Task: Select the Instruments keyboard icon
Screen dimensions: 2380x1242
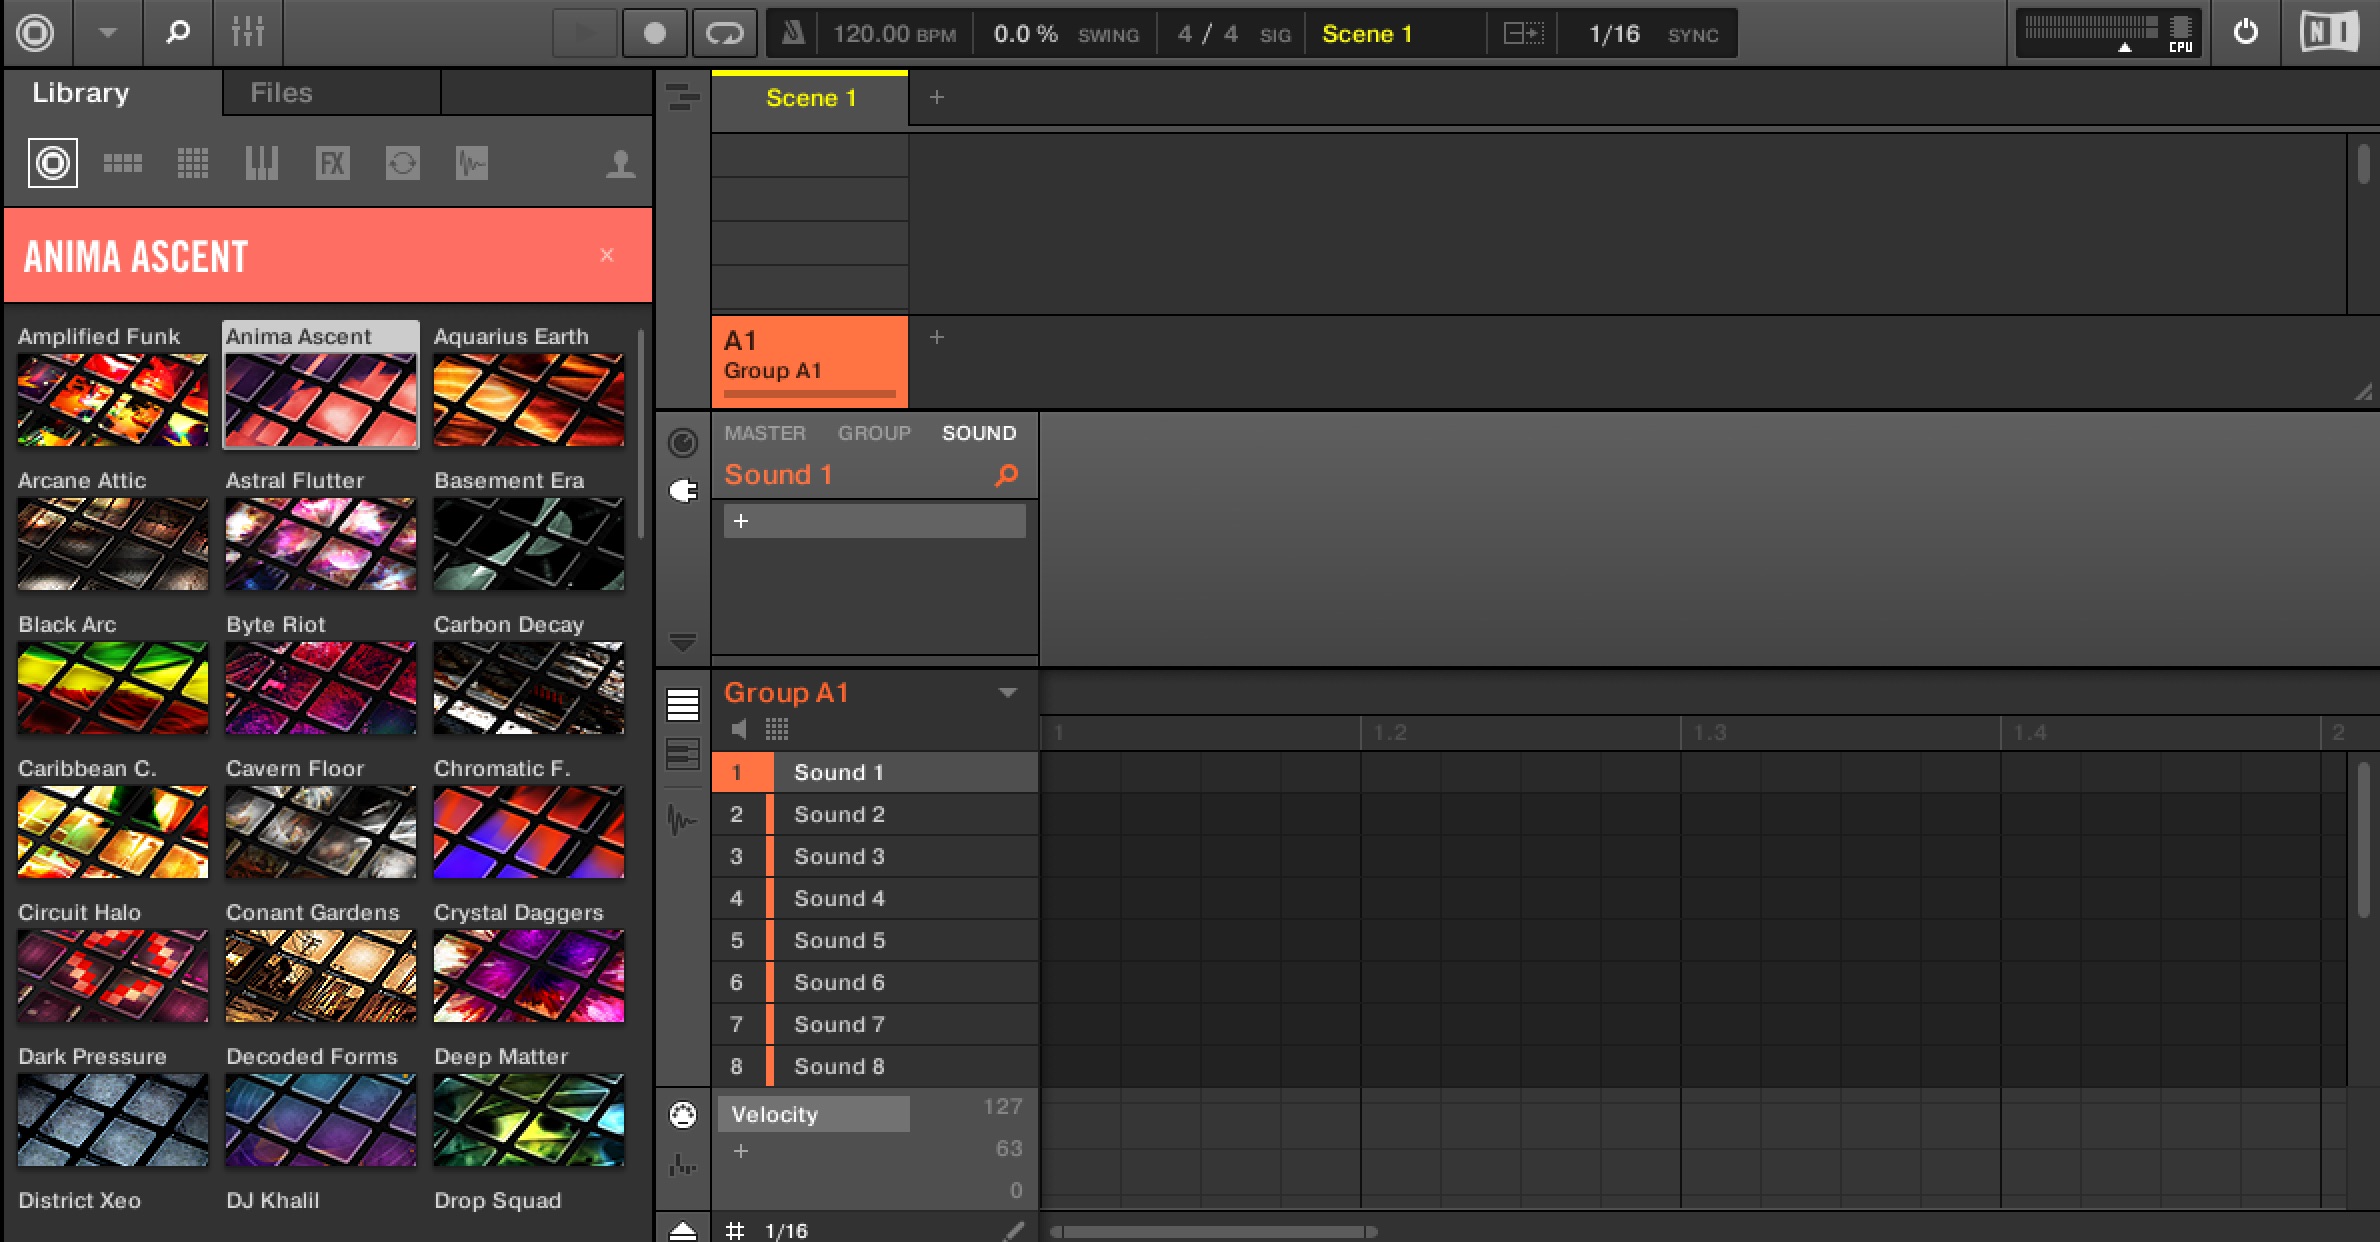Action: [x=262, y=163]
